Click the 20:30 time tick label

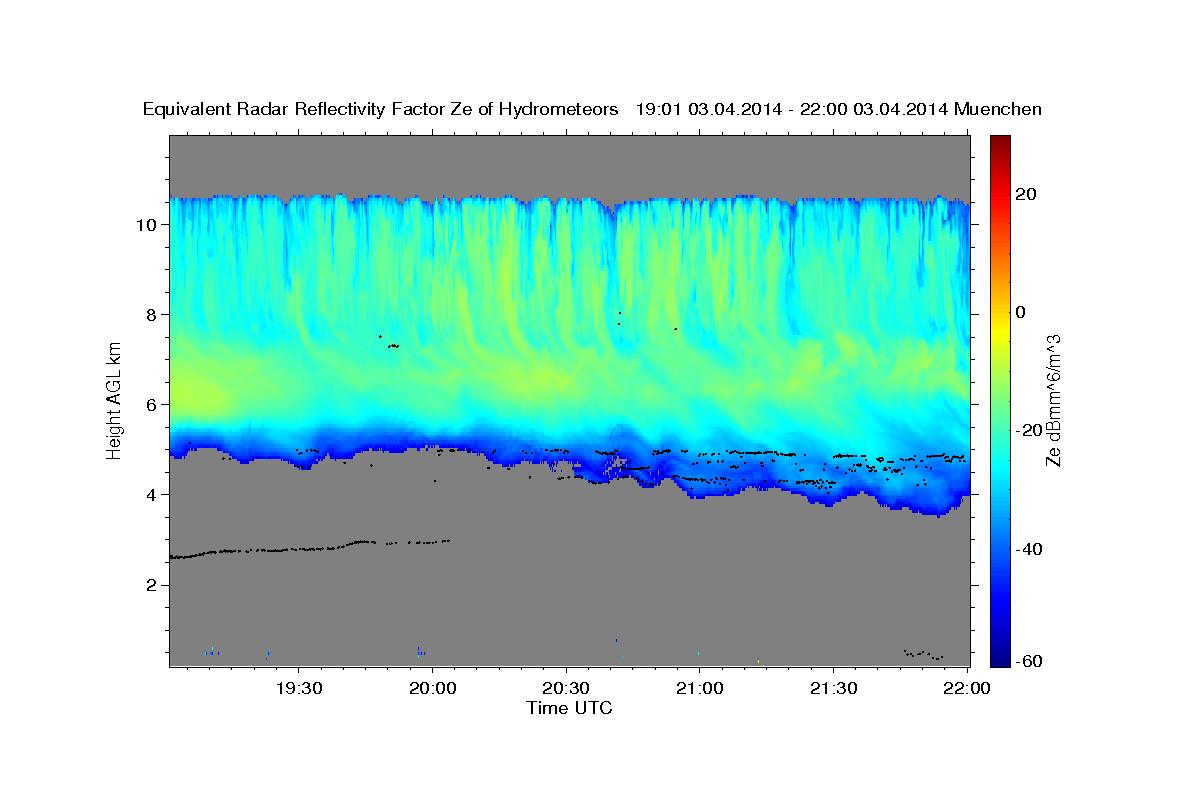[566, 688]
